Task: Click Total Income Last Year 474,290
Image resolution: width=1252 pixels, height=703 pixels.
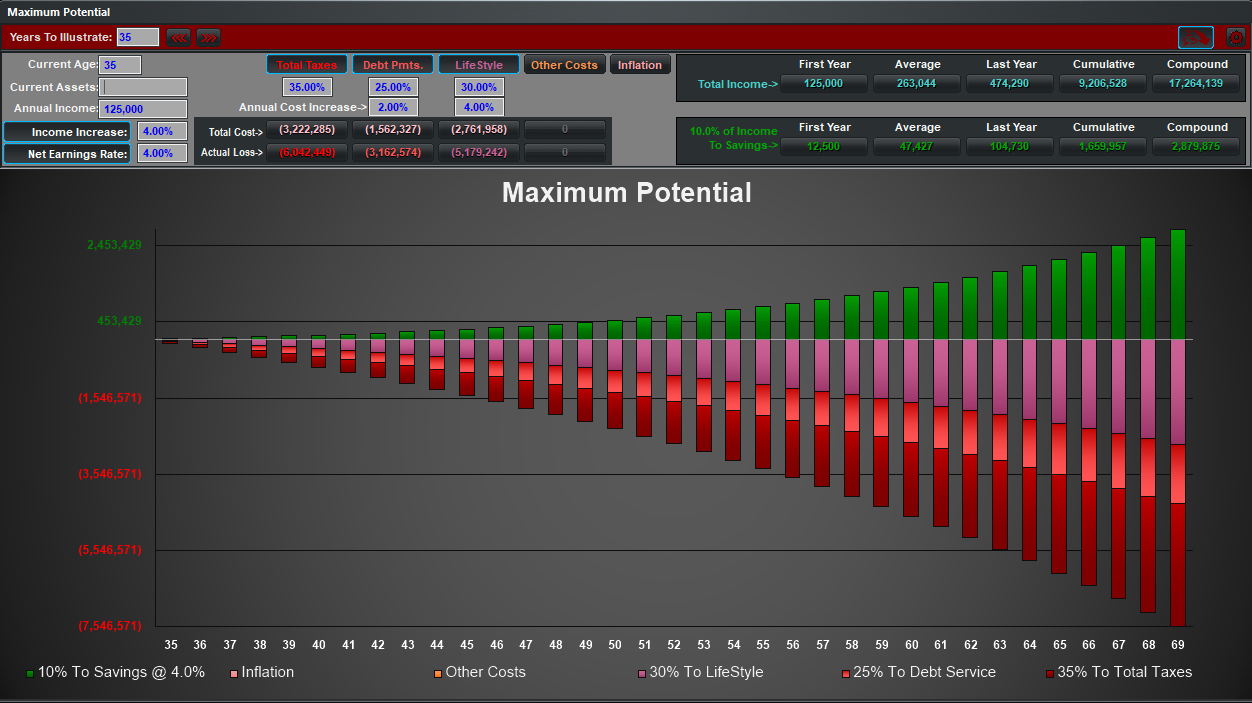Action: click(x=1011, y=84)
